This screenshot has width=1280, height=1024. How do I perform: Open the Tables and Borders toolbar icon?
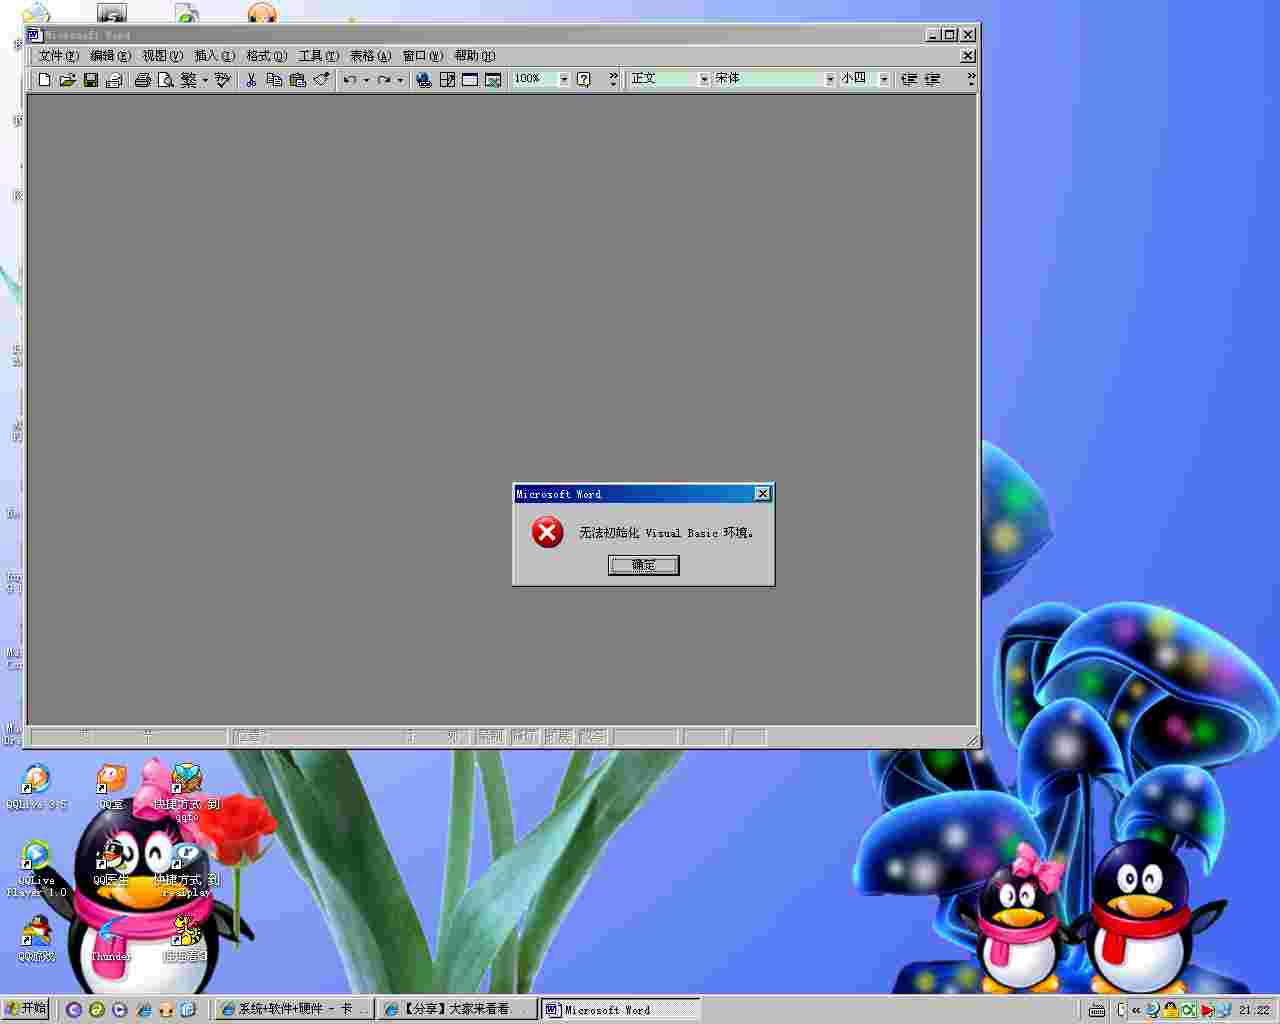pos(447,80)
